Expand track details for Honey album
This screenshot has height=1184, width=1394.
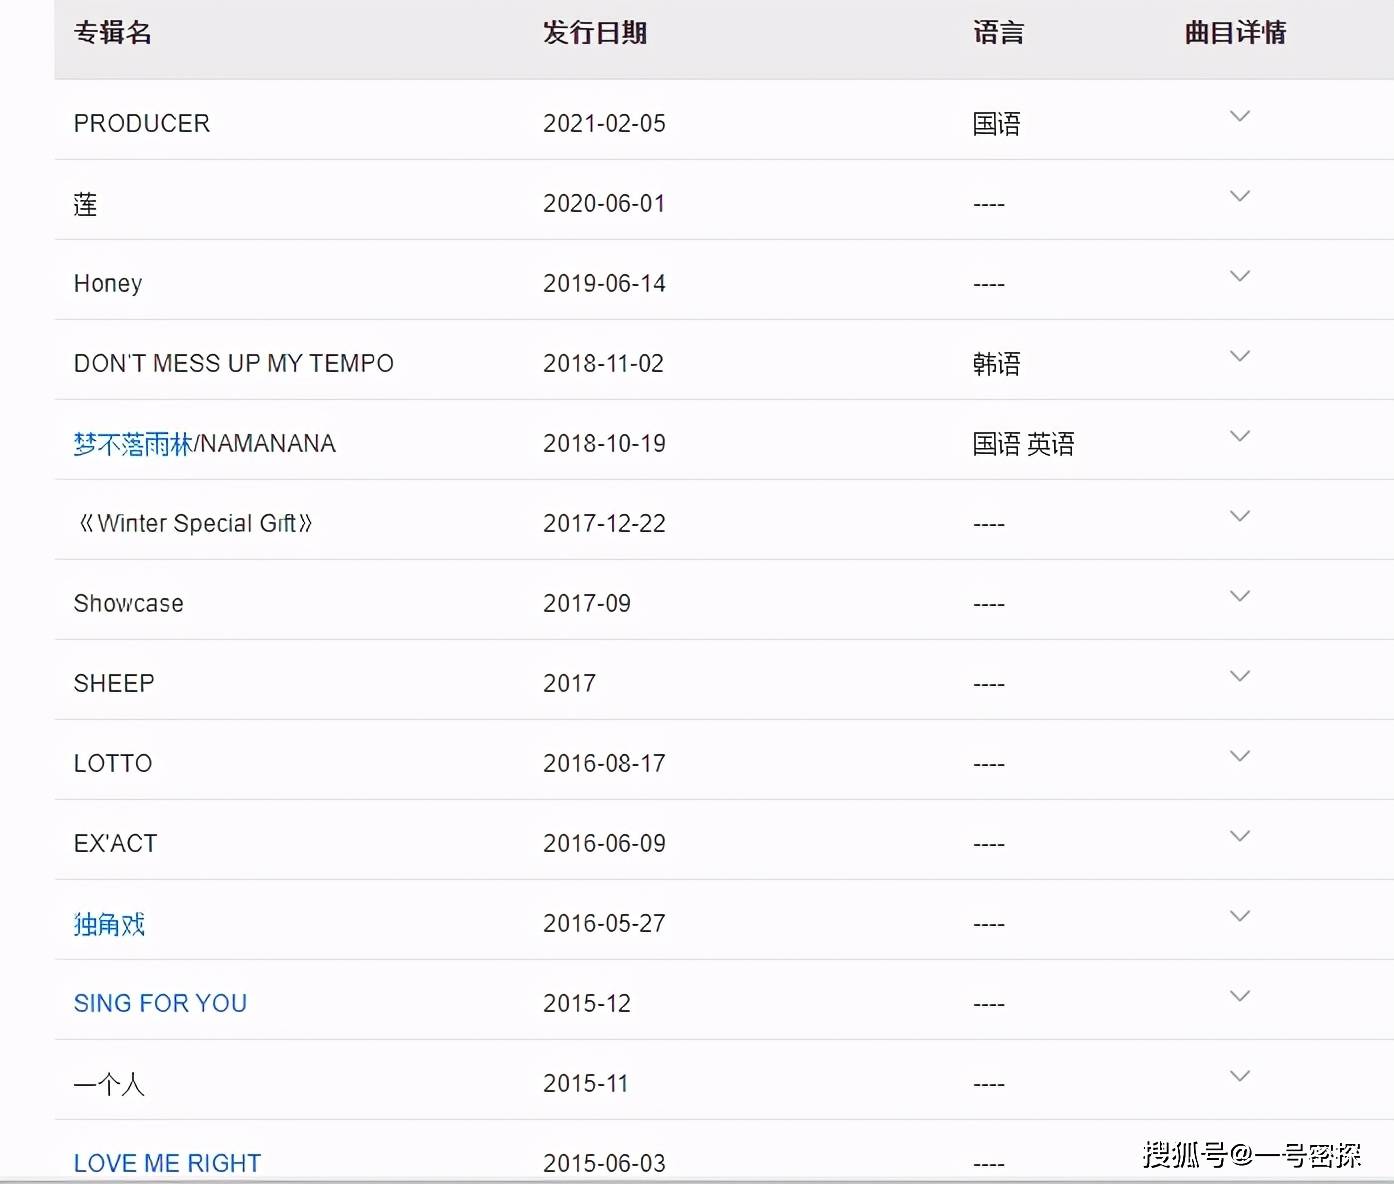click(x=1240, y=276)
